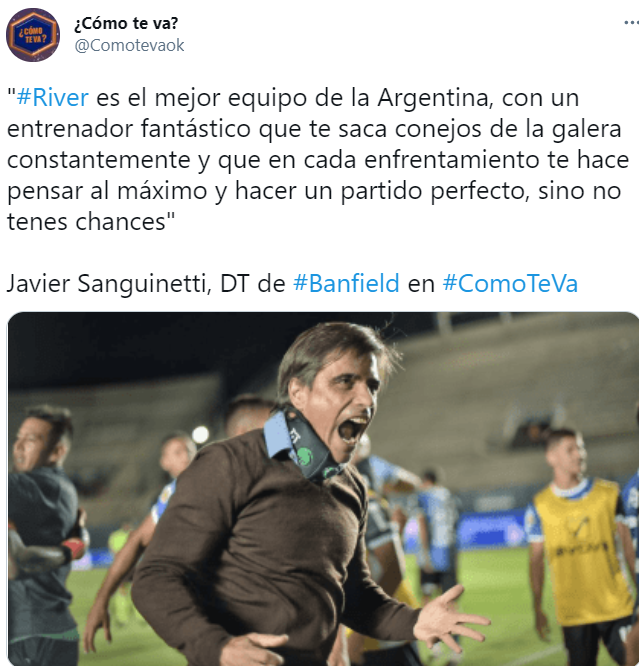The height and width of the screenshot is (666, 639).
Task: Follow the #ComoTeVa hashtag
Action: 510,283
